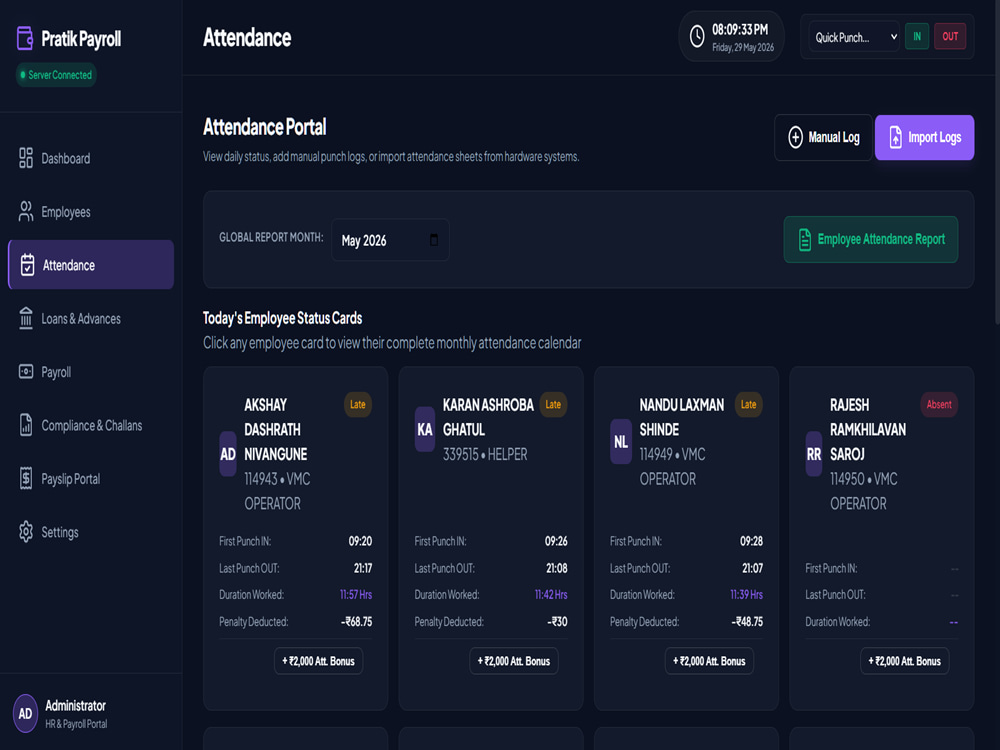Click the Dashboard grid icon
1000x750 pixels.
pyautogui.click(x=26, y=158)
